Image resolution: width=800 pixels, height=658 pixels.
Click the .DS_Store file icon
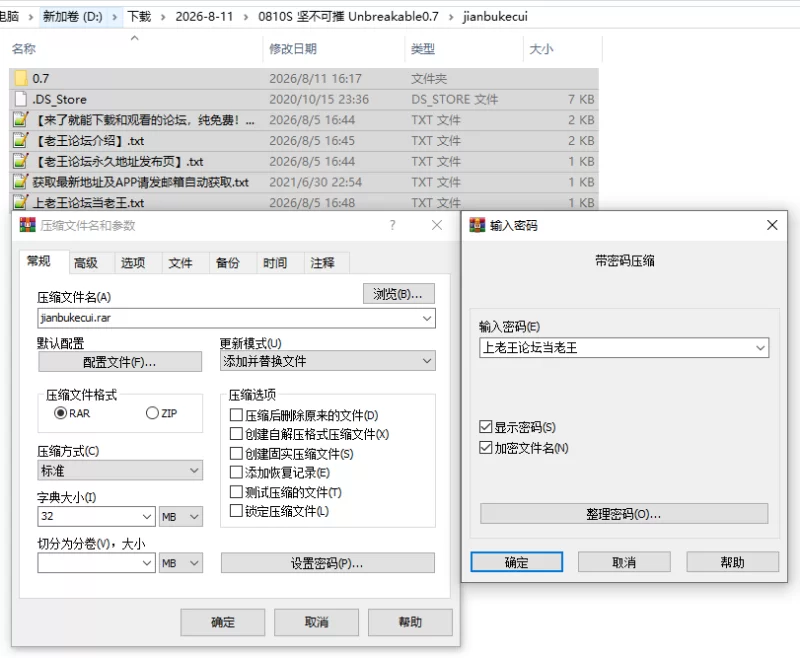point(20,99)
